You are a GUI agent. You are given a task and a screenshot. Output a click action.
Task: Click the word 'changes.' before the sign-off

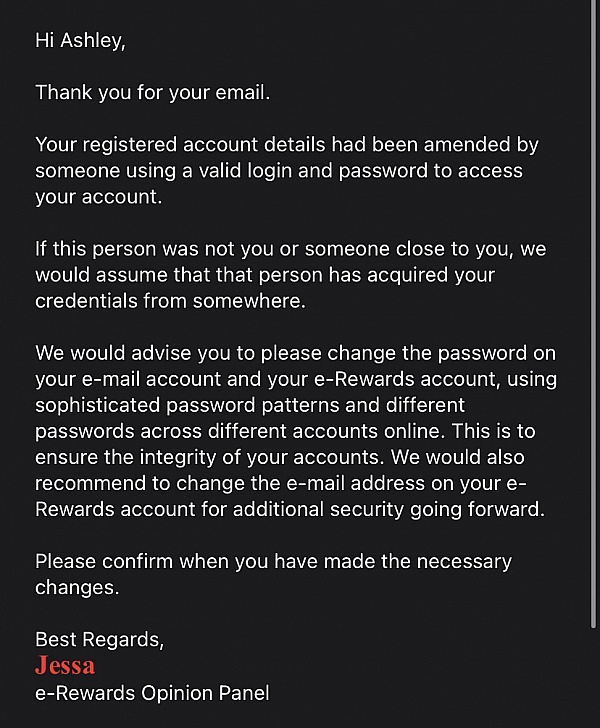[x=77, y=587]
